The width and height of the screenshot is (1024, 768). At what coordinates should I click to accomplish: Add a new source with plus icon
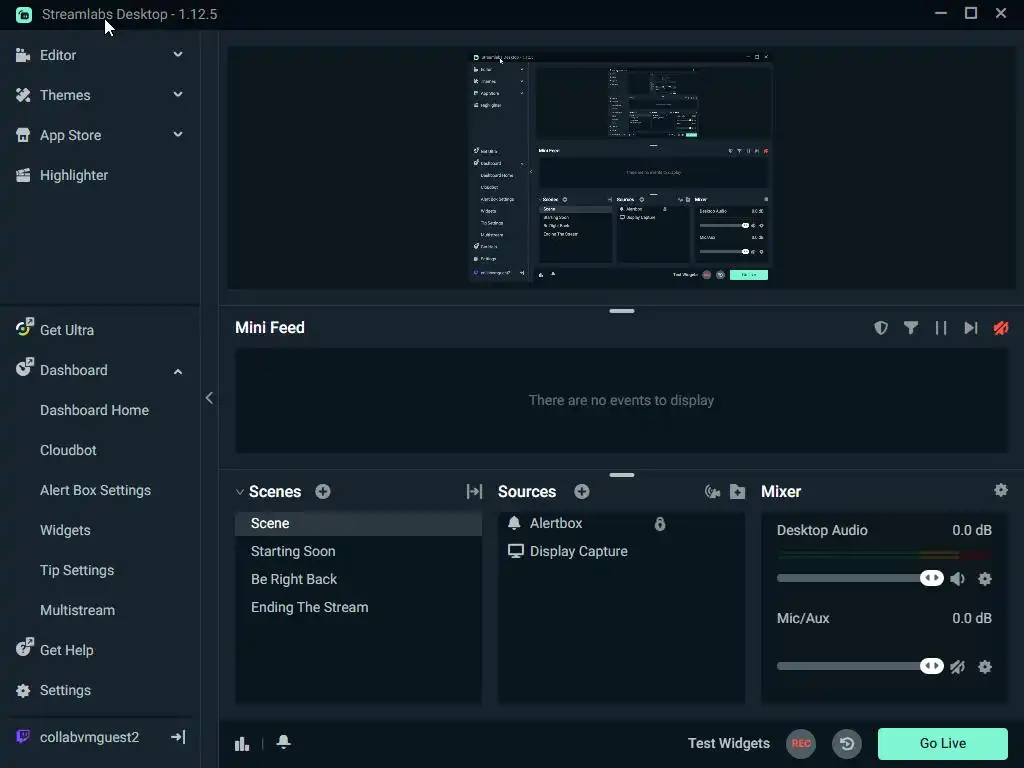582,491
